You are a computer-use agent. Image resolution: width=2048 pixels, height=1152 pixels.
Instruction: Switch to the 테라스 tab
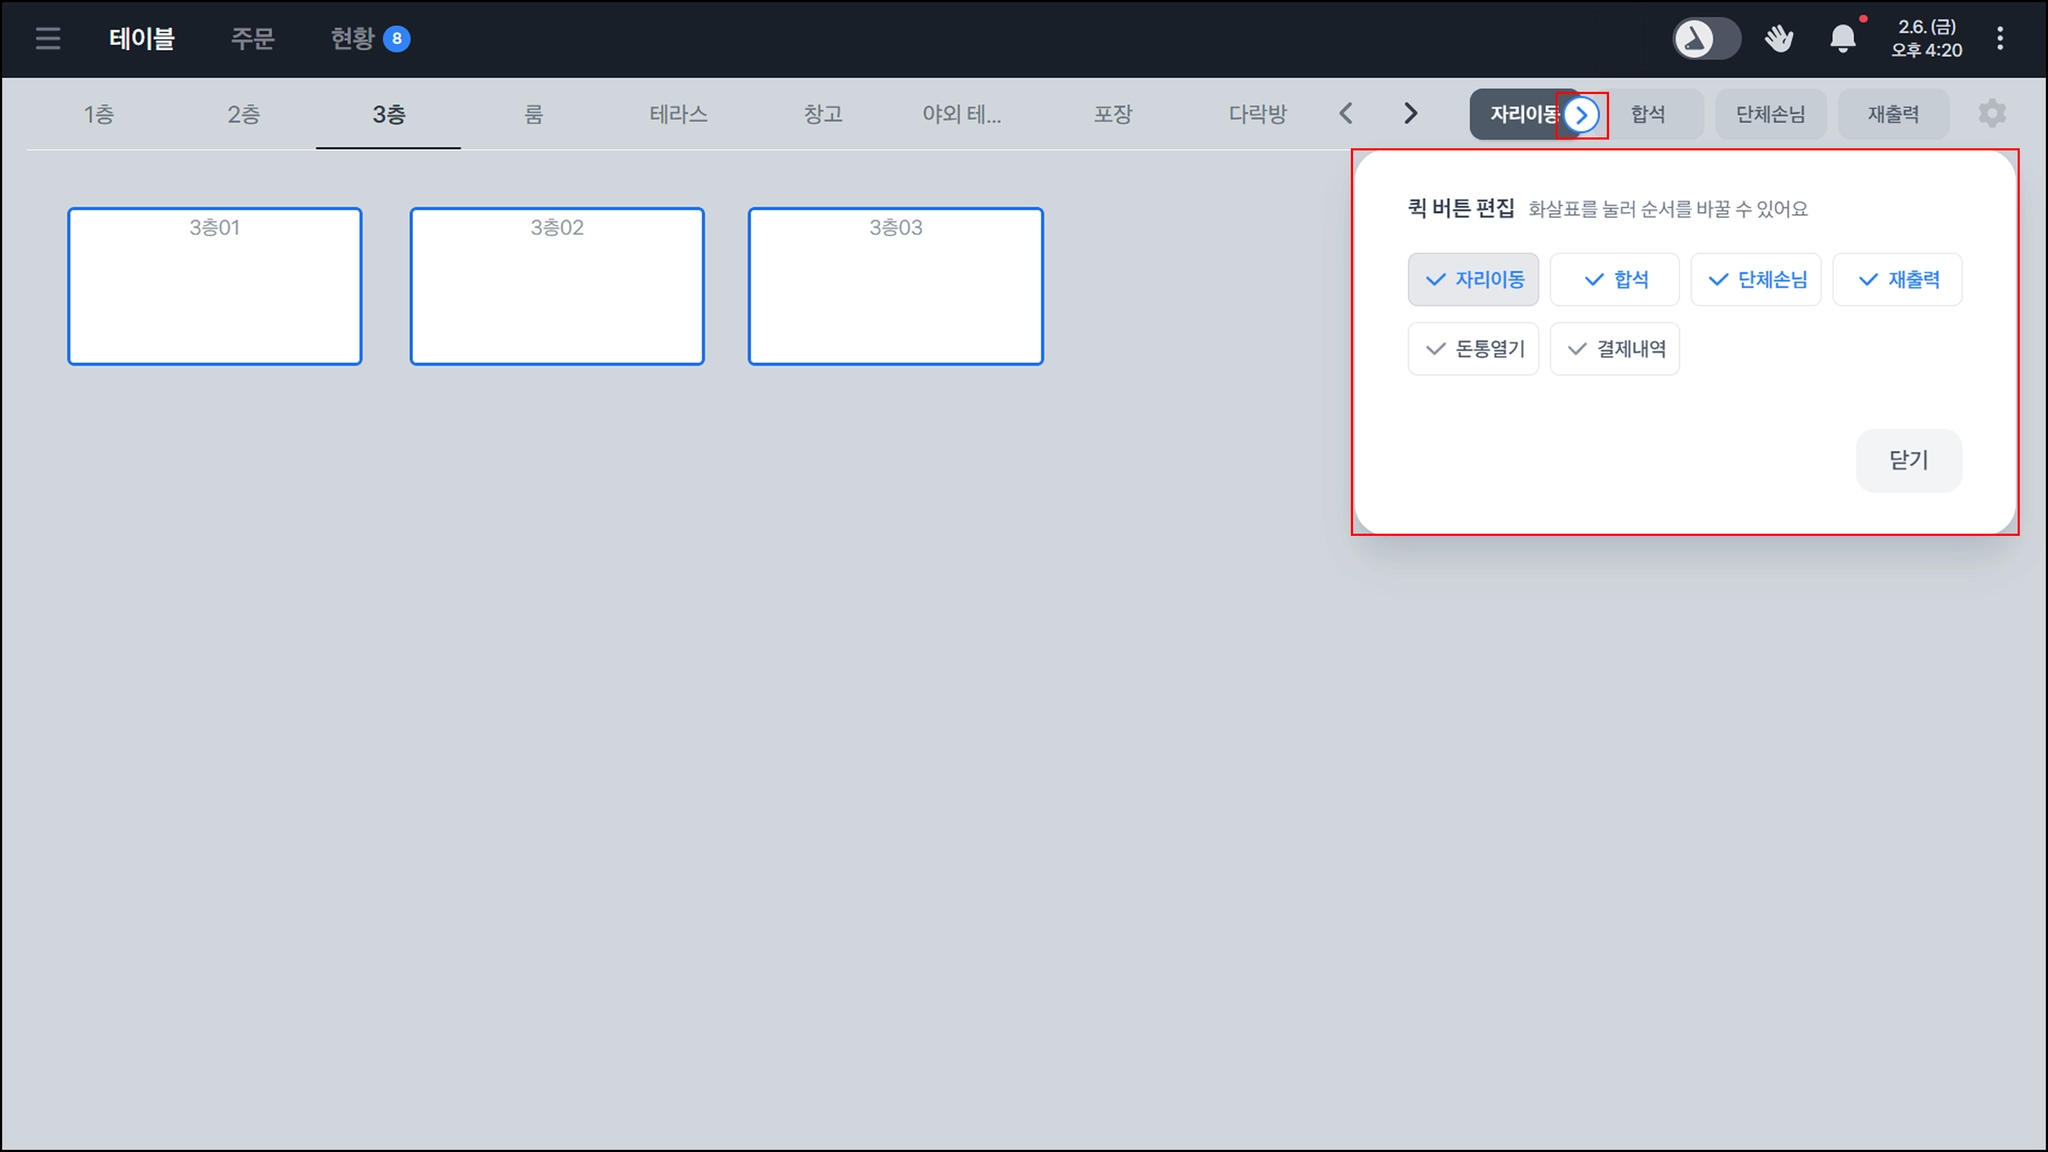pyautogui.click(x=678, y=115)
